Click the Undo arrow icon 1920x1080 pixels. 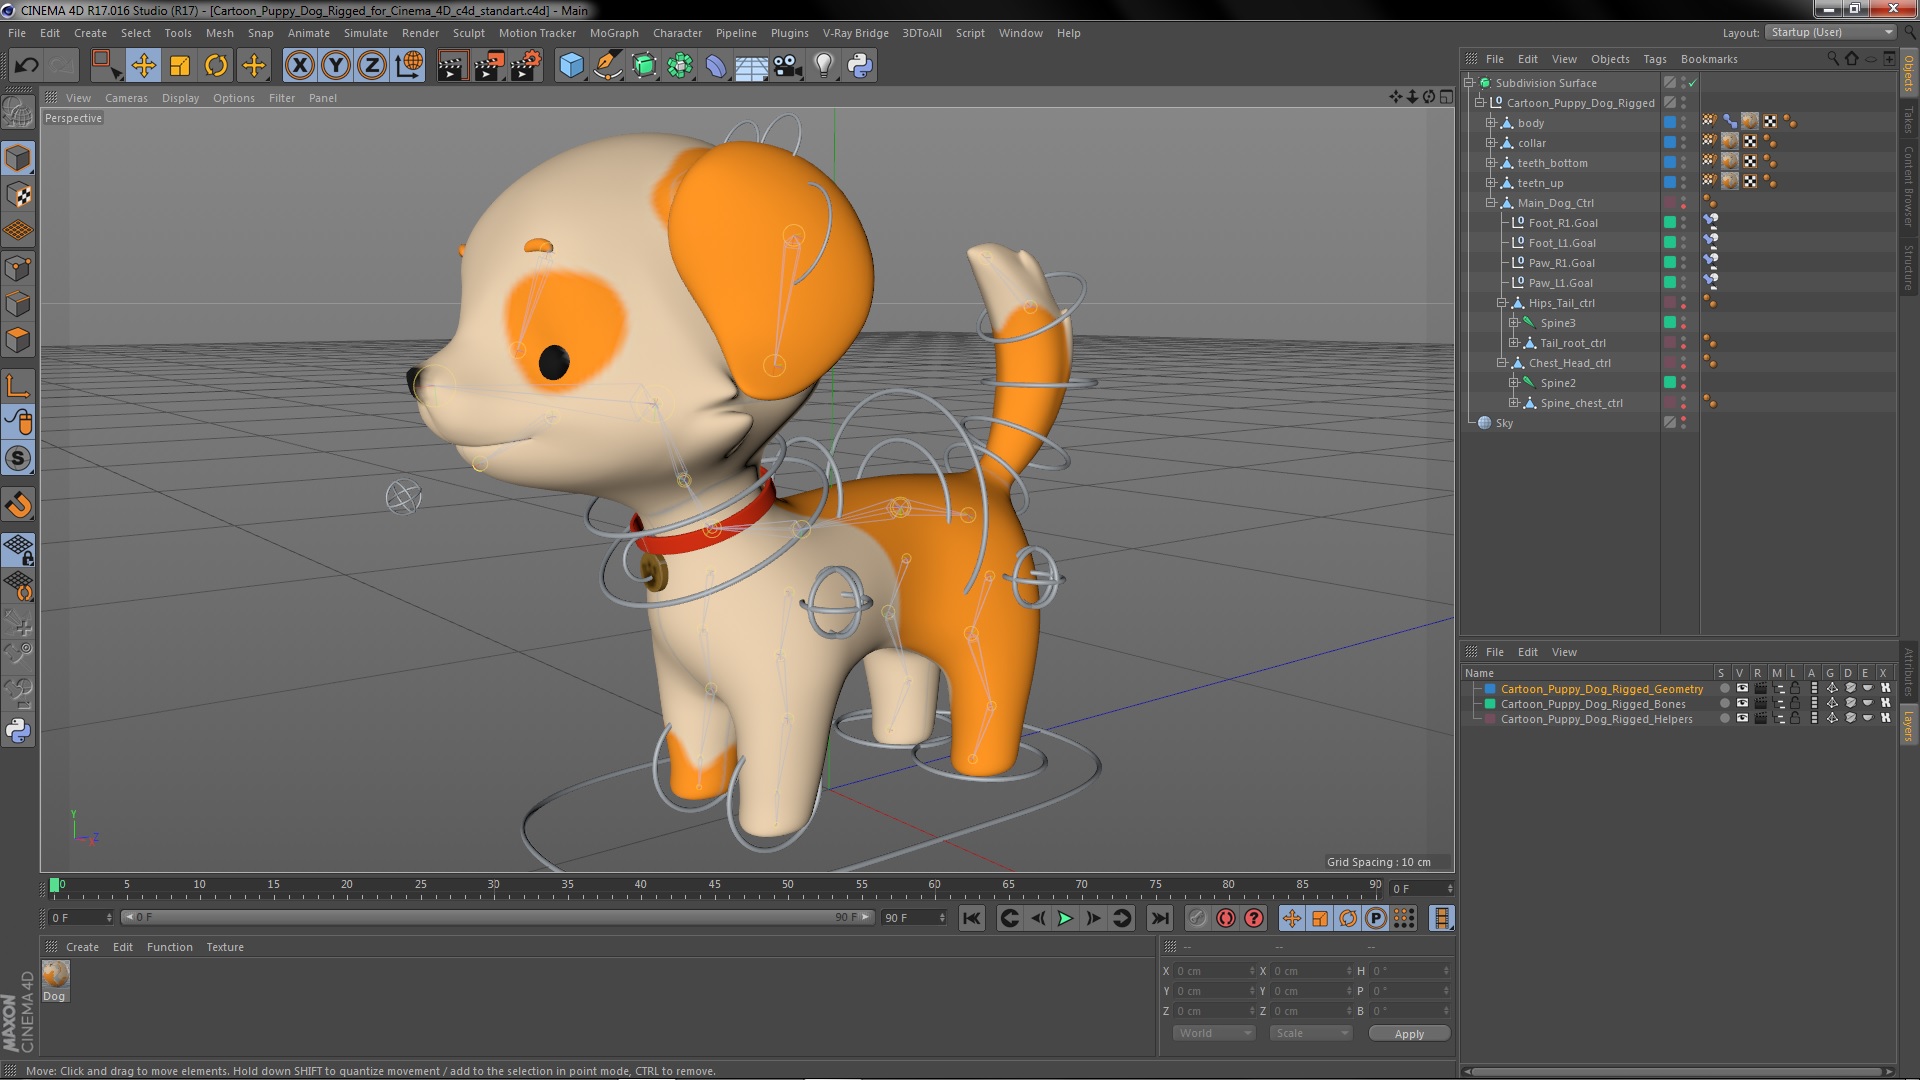click(26, 66)
